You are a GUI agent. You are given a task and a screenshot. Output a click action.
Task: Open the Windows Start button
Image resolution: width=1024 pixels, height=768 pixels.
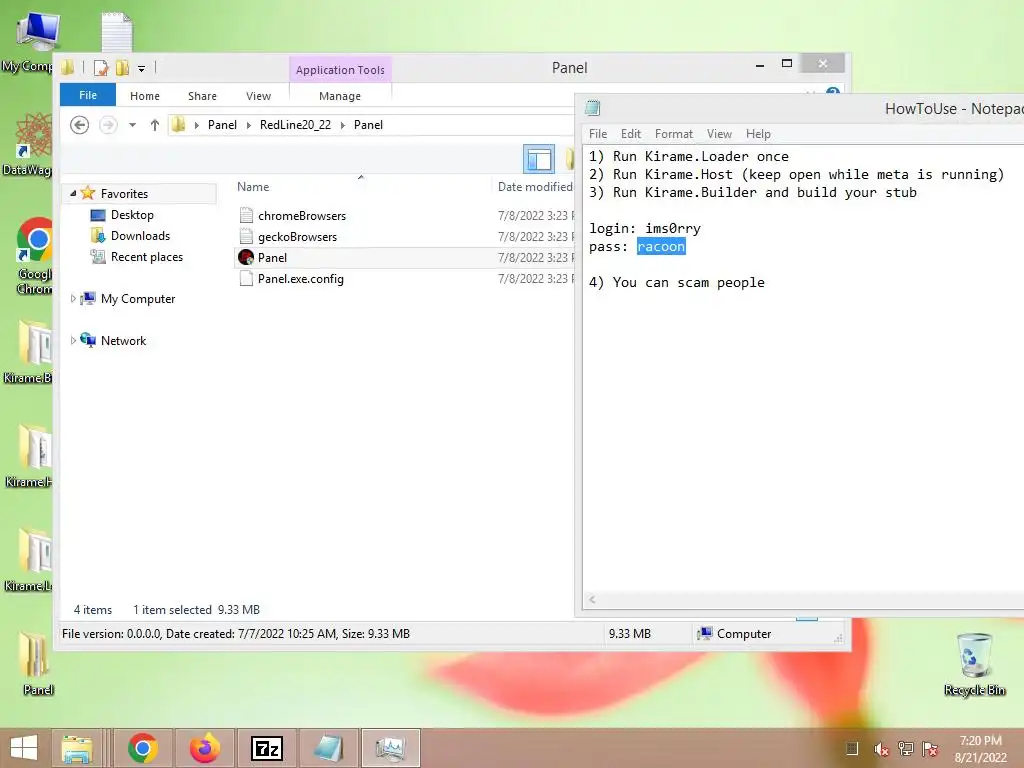[24, 748]
